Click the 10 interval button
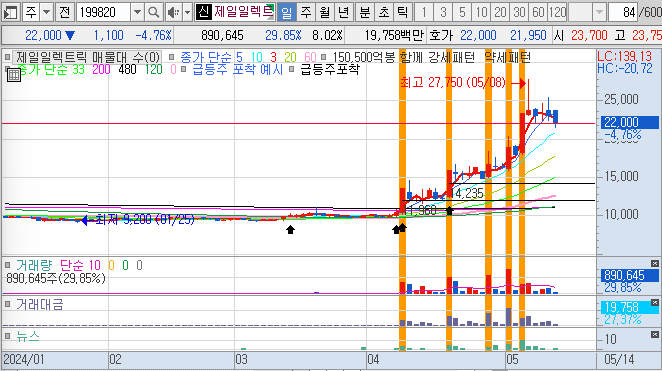 tap(481, 12)
